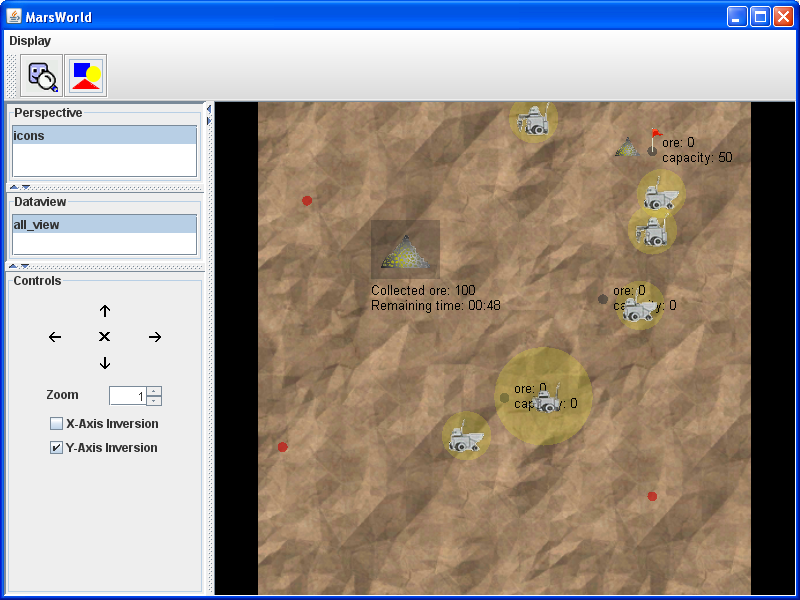The height and width of the screenshot is (600, 800).
Task: Collapse the side panel using the divider's left arrow
Action: click(x=209, y=108)
